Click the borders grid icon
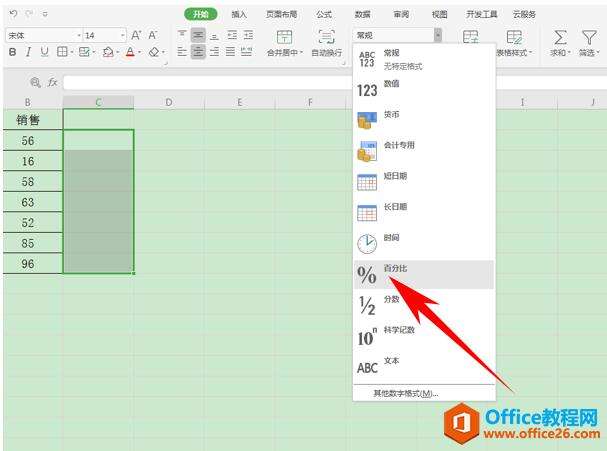 click(x=62, y=52)
